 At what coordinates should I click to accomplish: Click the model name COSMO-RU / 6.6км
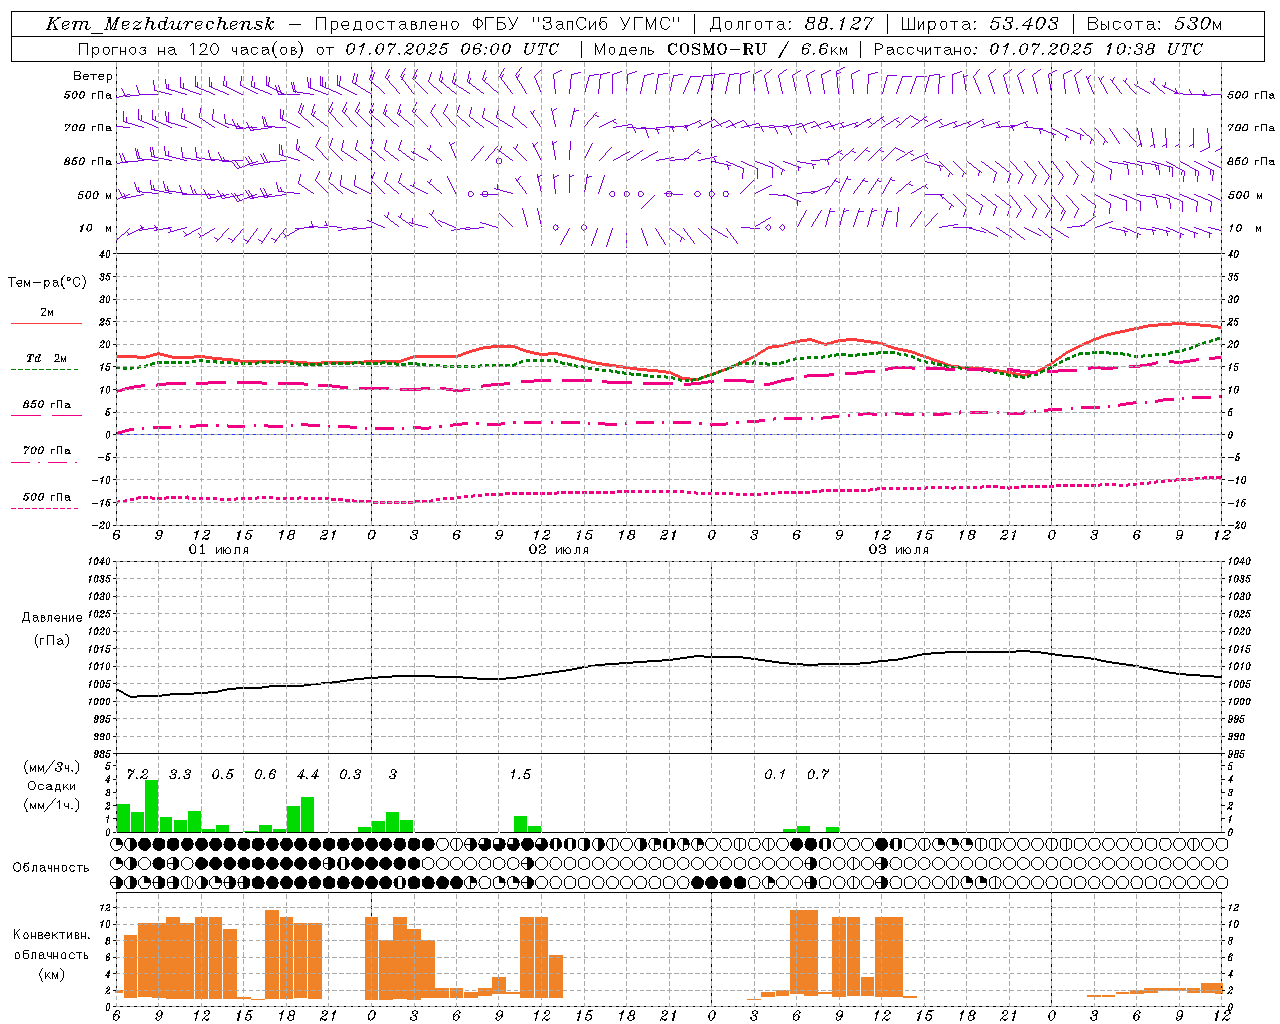pyautogui.click(x=758, y=49)
